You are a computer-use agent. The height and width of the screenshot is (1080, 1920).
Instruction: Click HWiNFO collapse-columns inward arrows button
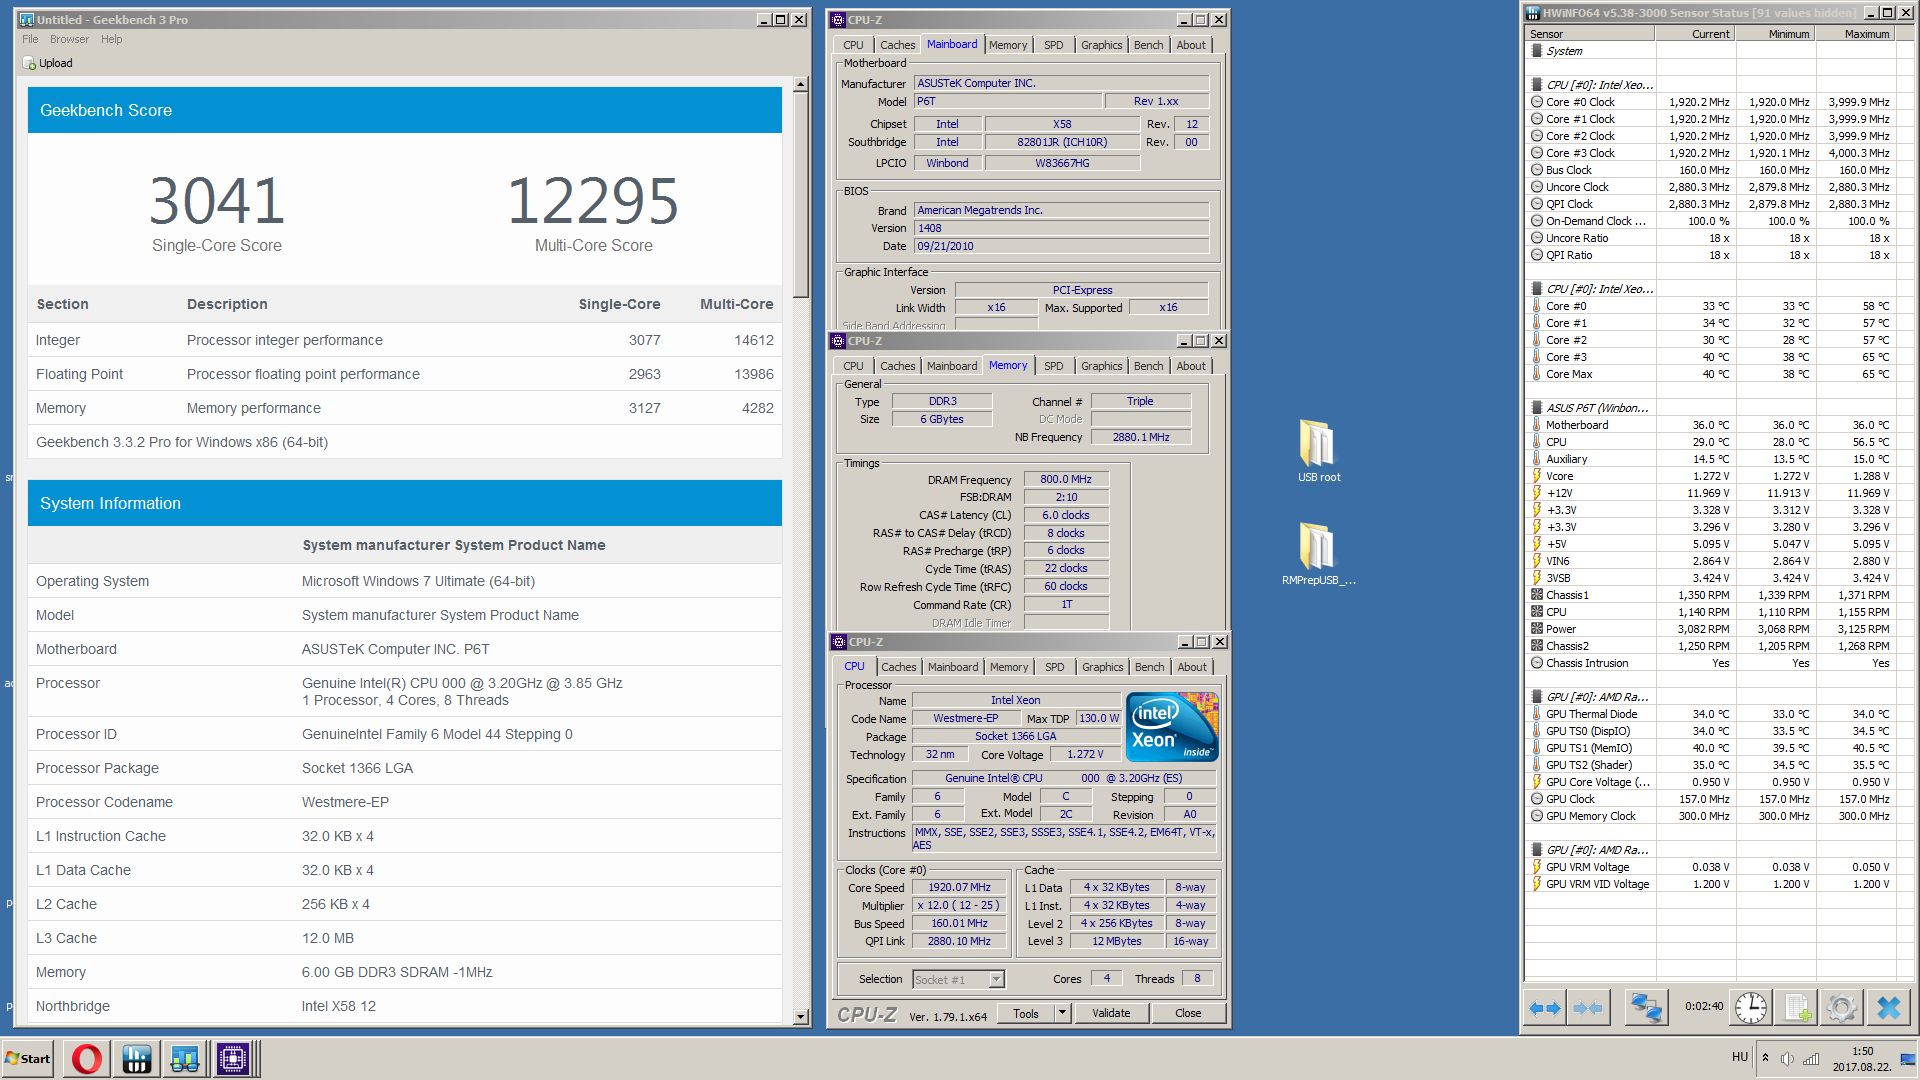1587,1008
